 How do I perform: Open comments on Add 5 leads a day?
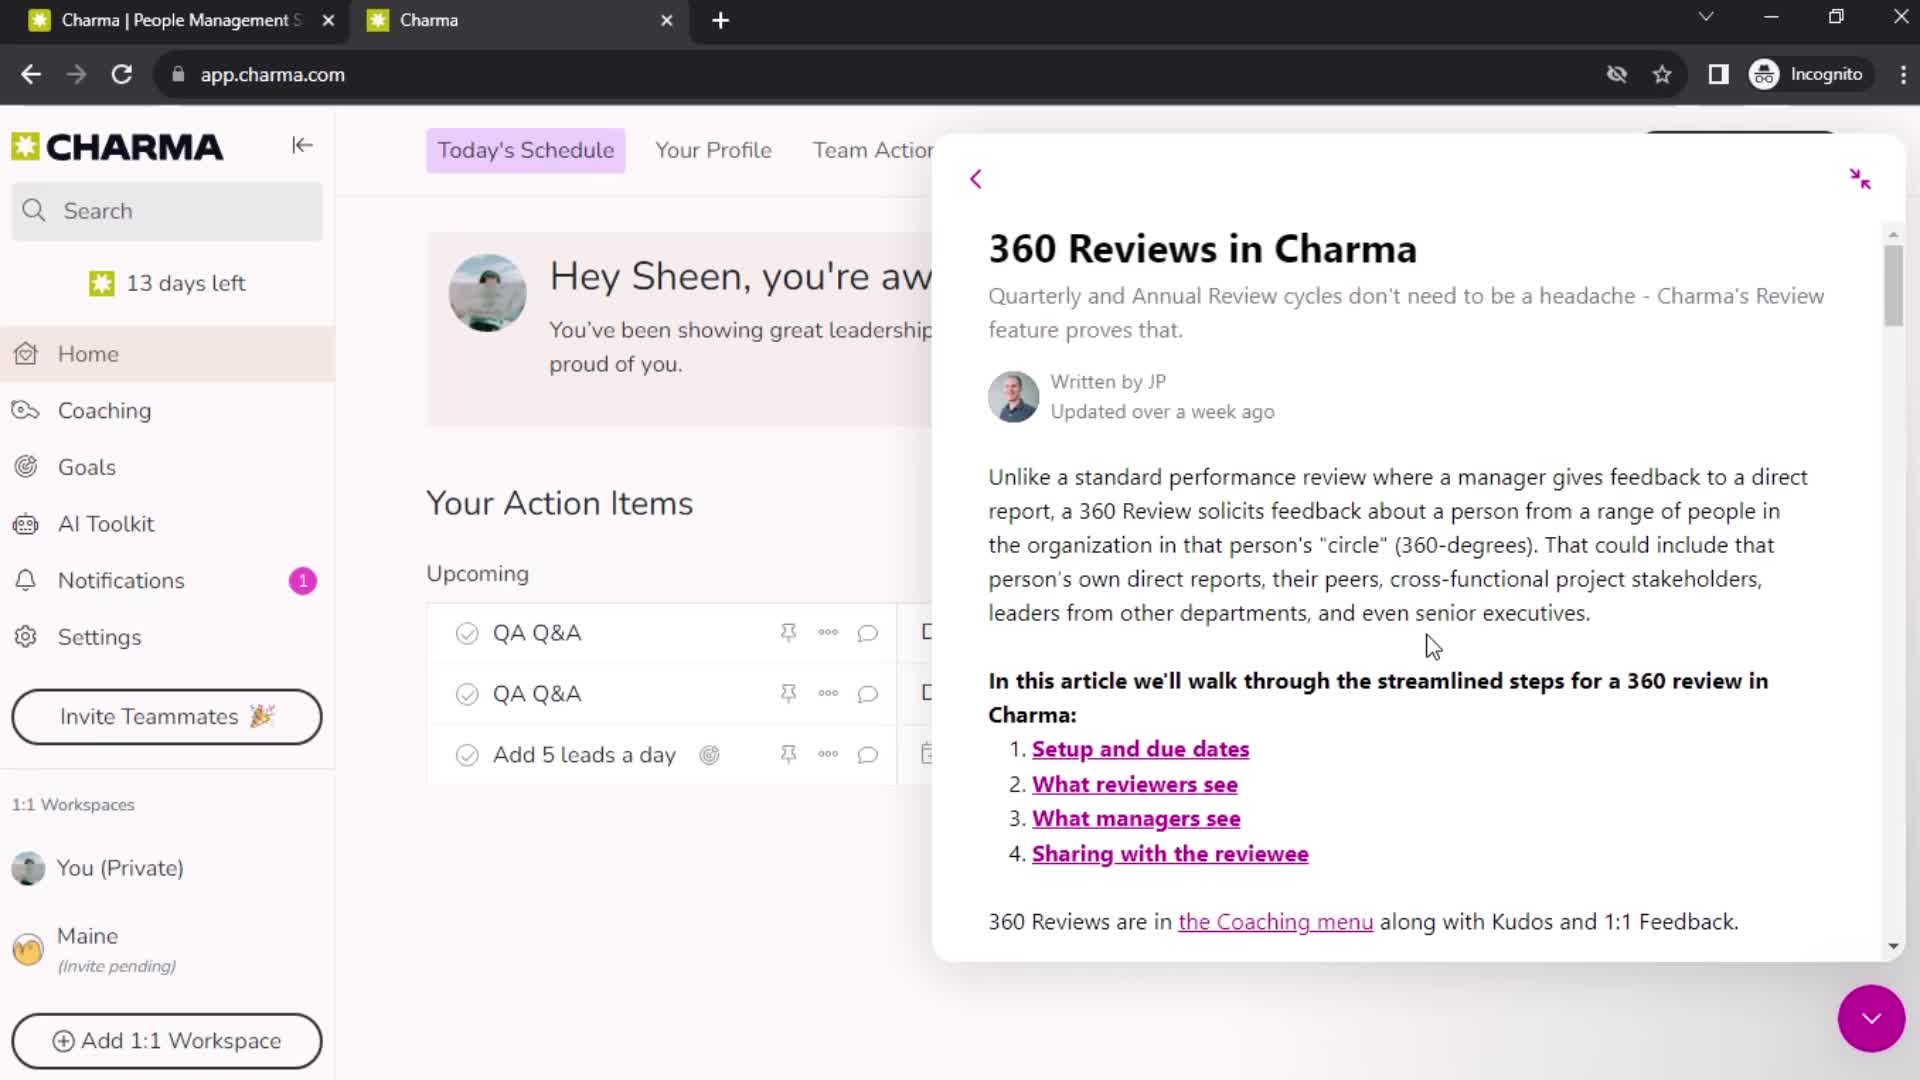pos(868,755)
